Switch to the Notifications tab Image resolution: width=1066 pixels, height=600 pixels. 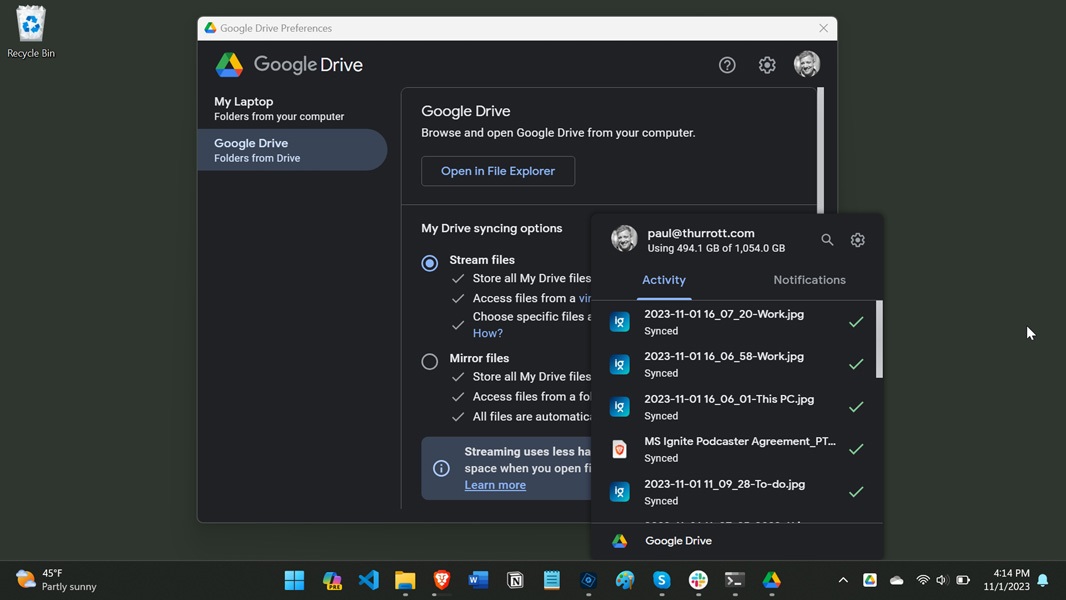[x=809, y=280]
